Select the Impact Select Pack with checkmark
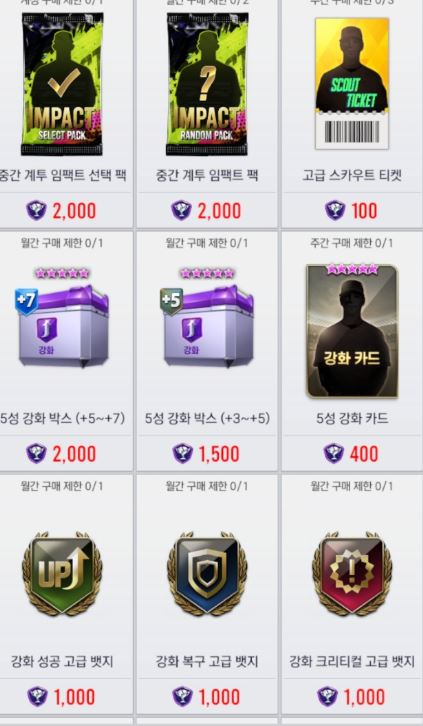 [x=62, y=84]
